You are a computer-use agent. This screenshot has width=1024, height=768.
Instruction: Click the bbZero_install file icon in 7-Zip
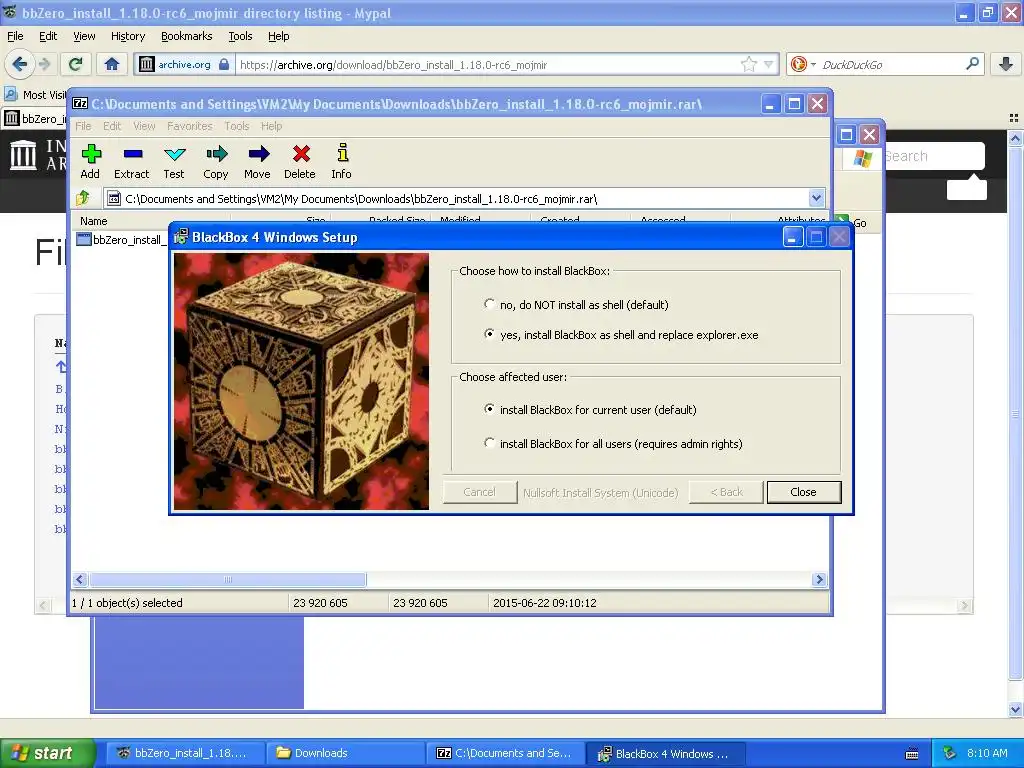[x=84, y=240]
